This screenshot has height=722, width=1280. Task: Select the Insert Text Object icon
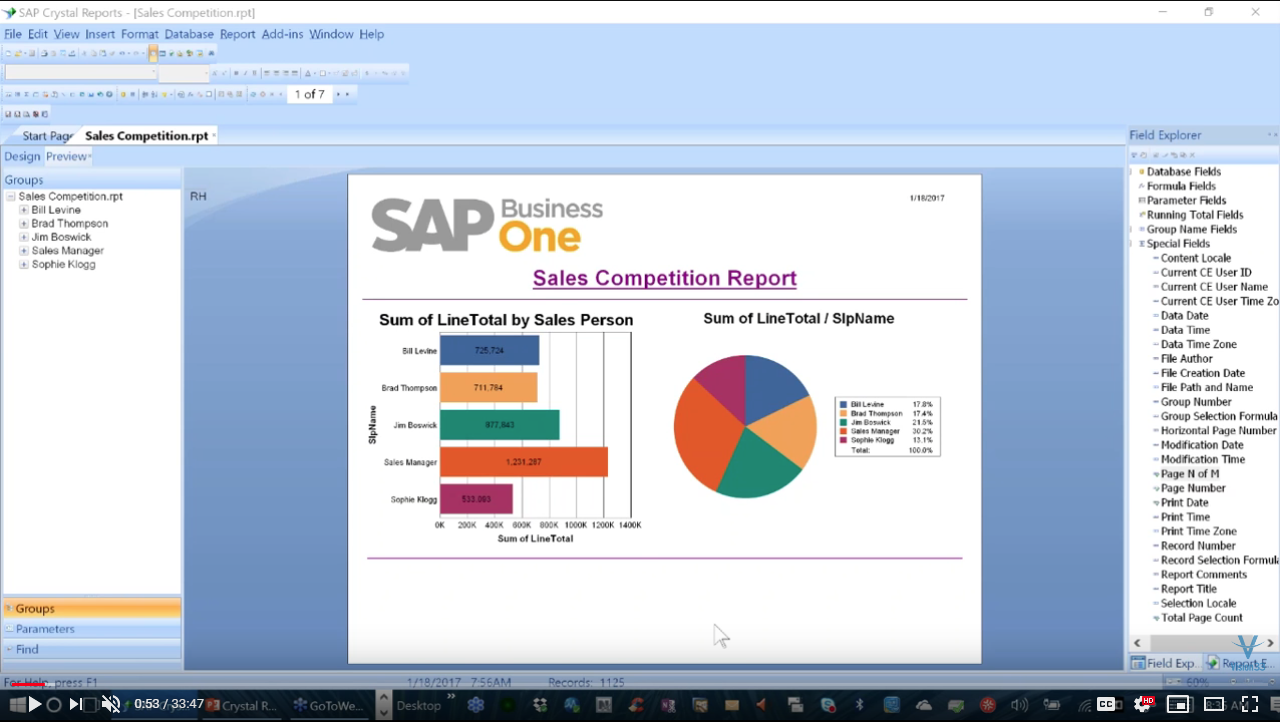(x=9, y=94)
